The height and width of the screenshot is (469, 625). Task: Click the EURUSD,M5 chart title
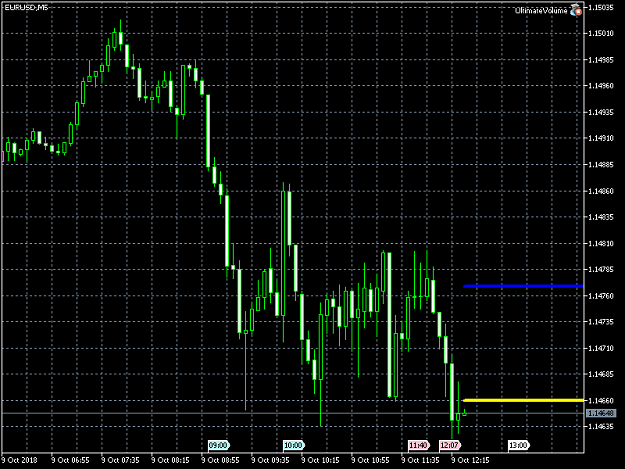(26, 7)
